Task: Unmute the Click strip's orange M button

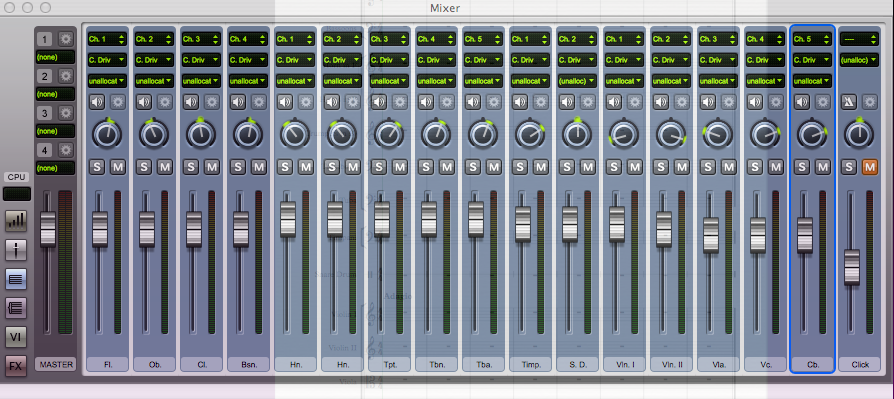Action: (869, 167)
